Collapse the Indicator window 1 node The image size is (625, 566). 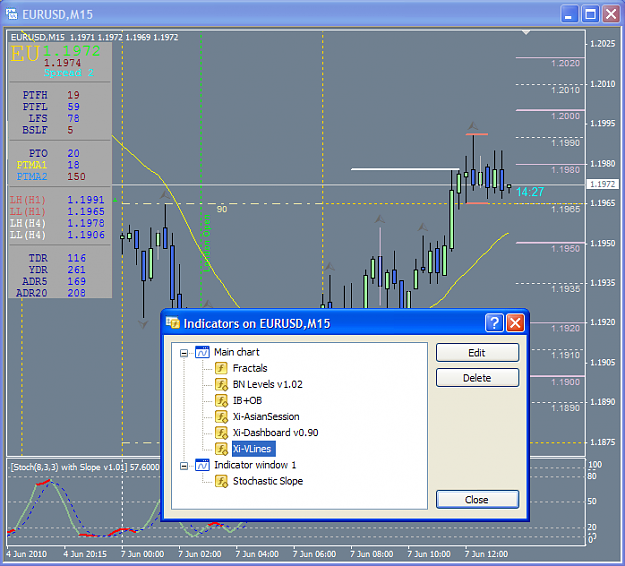[184, 466]
